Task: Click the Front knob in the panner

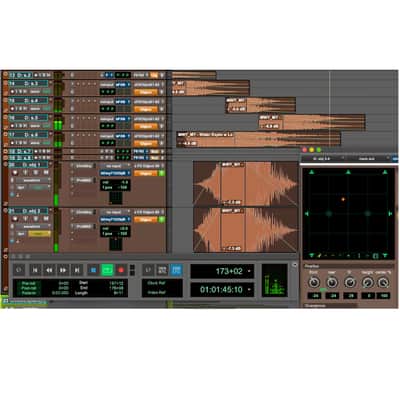Action: [x=314, y=283]
